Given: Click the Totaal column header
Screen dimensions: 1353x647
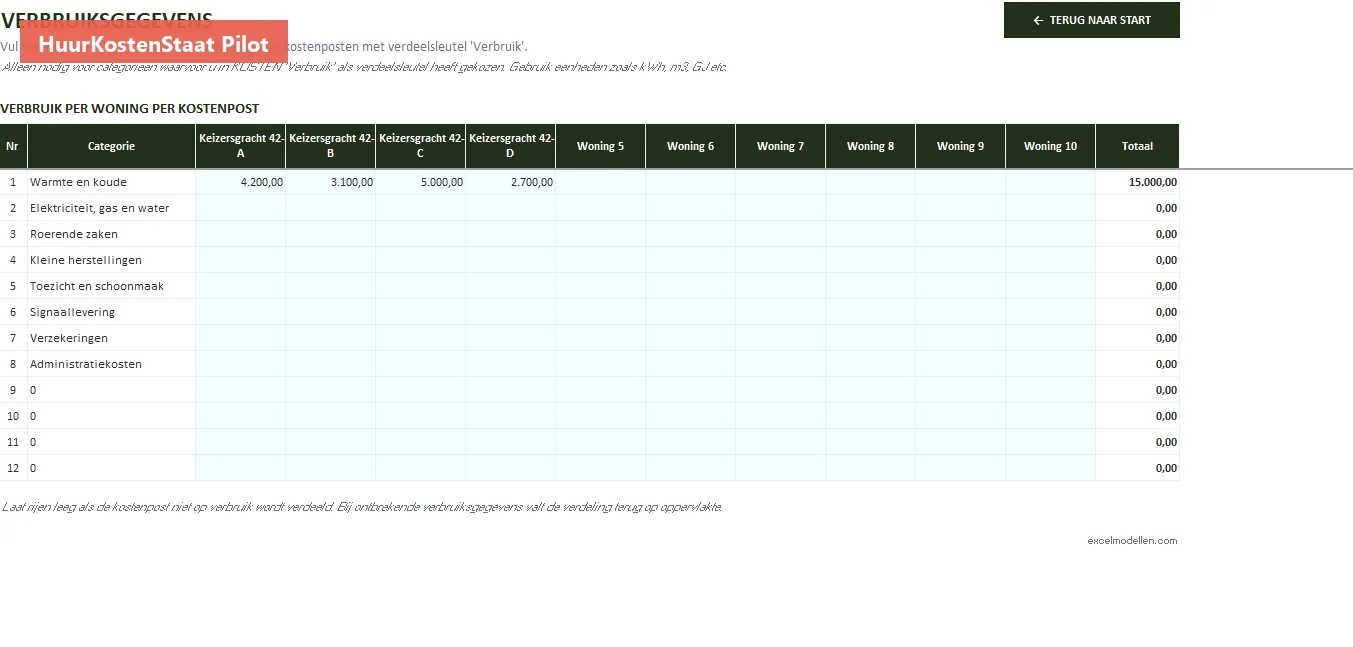Looking at the screenshot, I should (x=1138, y=146).
